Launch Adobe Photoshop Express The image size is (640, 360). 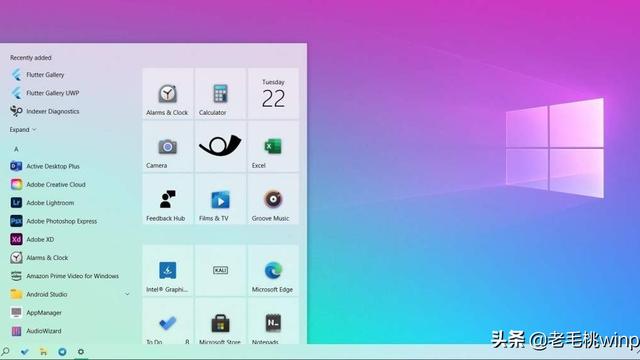click(x=54, y=221)
